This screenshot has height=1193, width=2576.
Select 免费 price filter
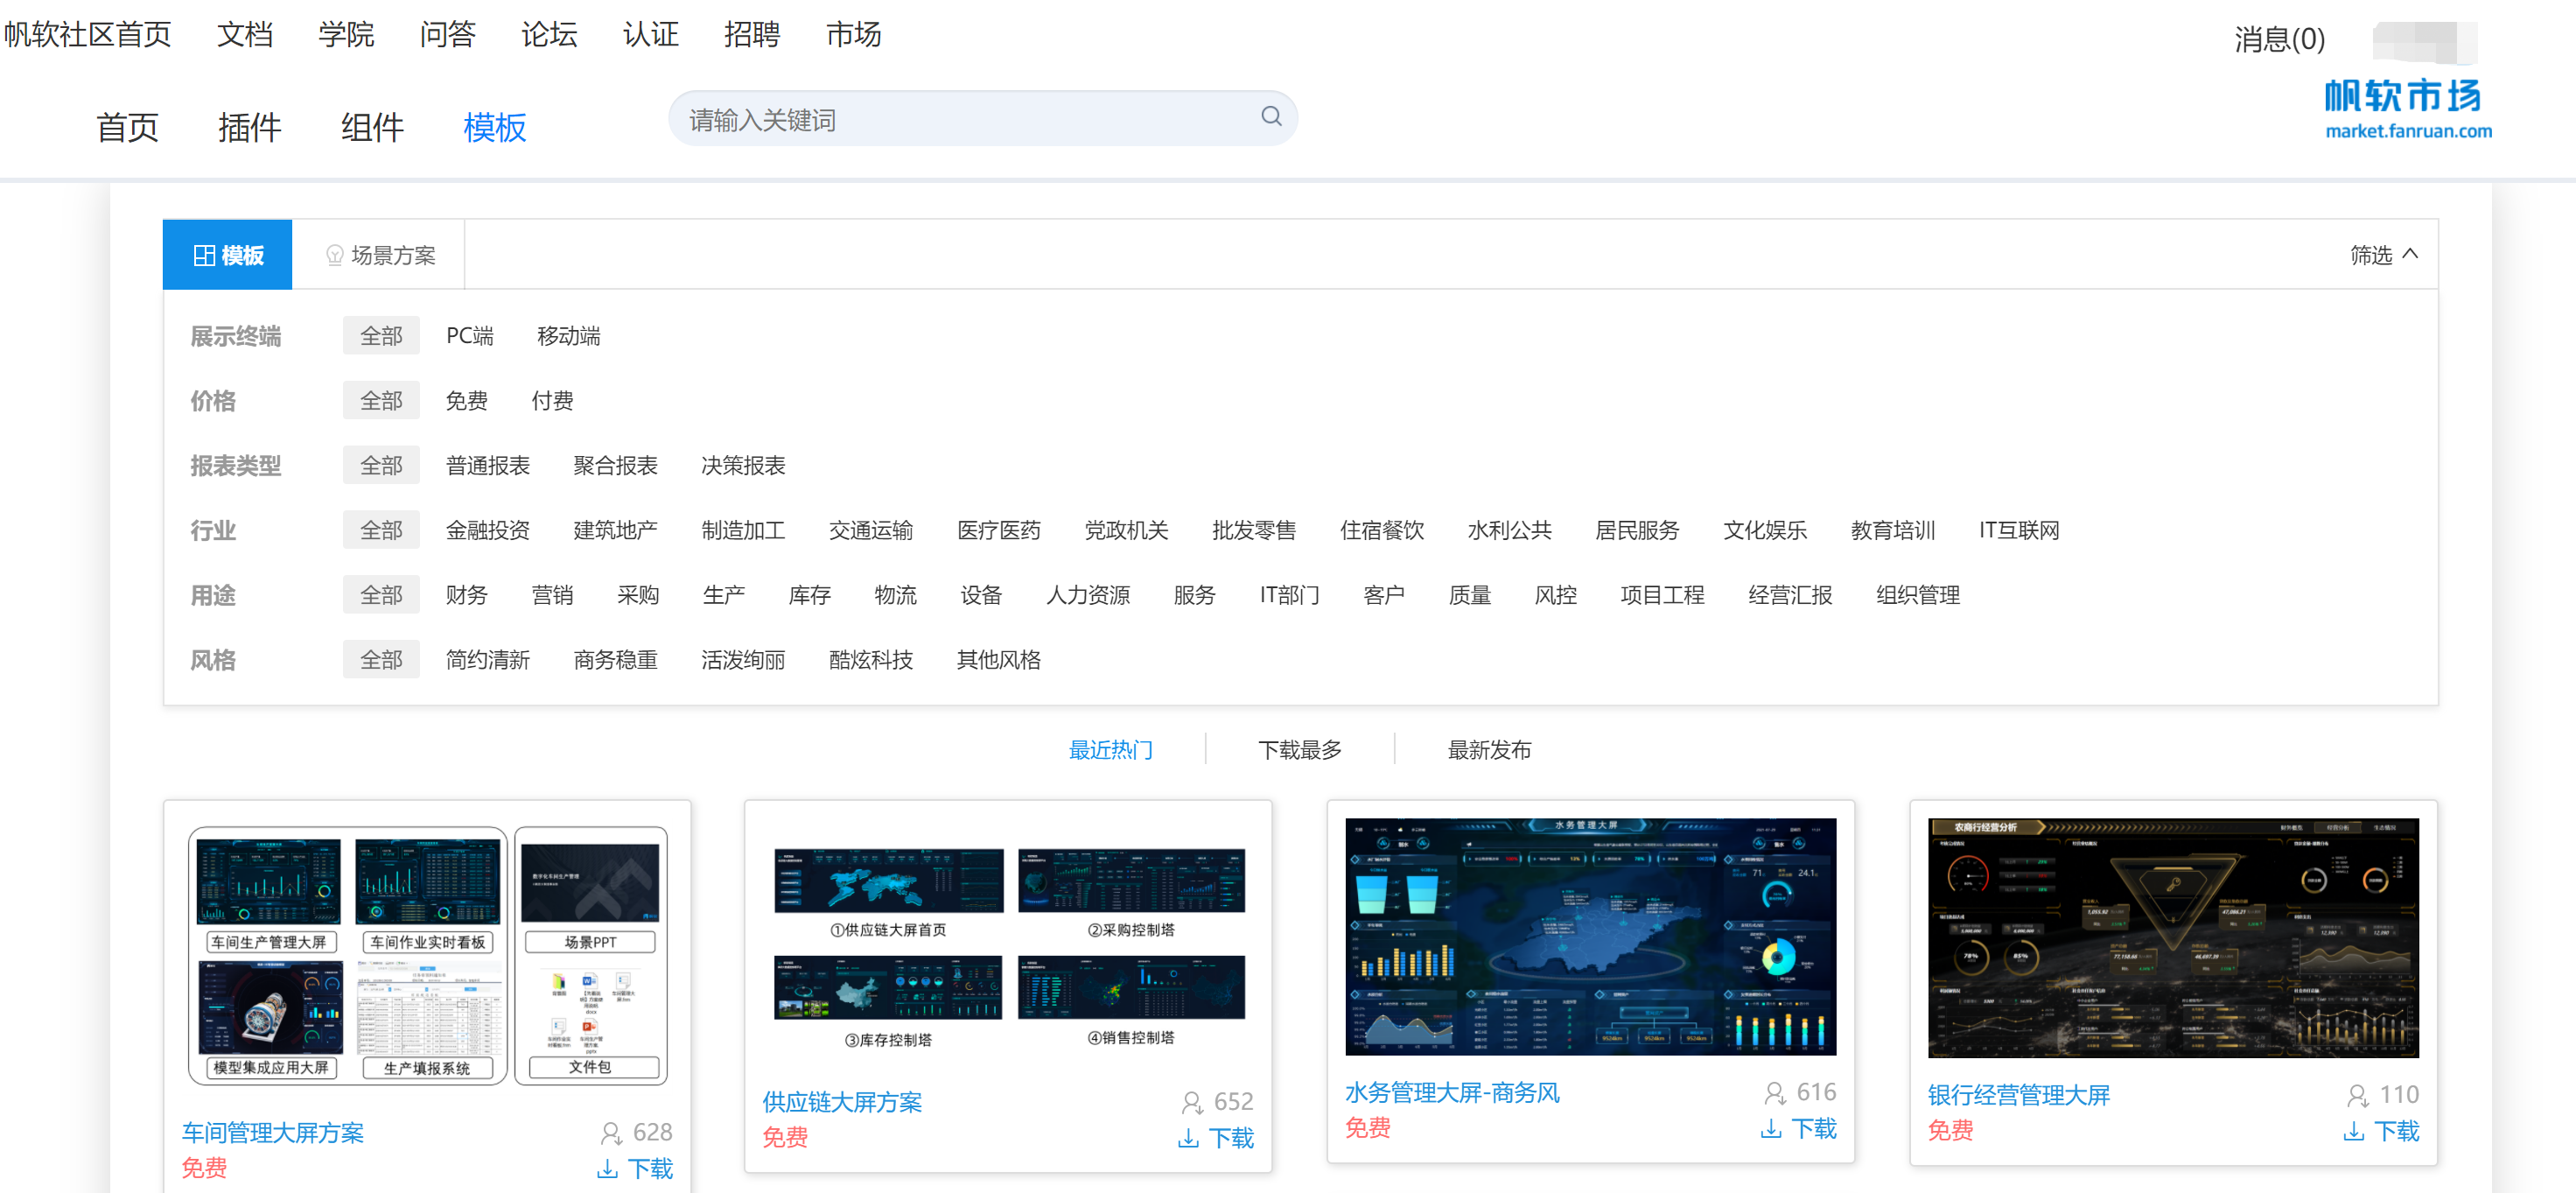pos(466,401)
